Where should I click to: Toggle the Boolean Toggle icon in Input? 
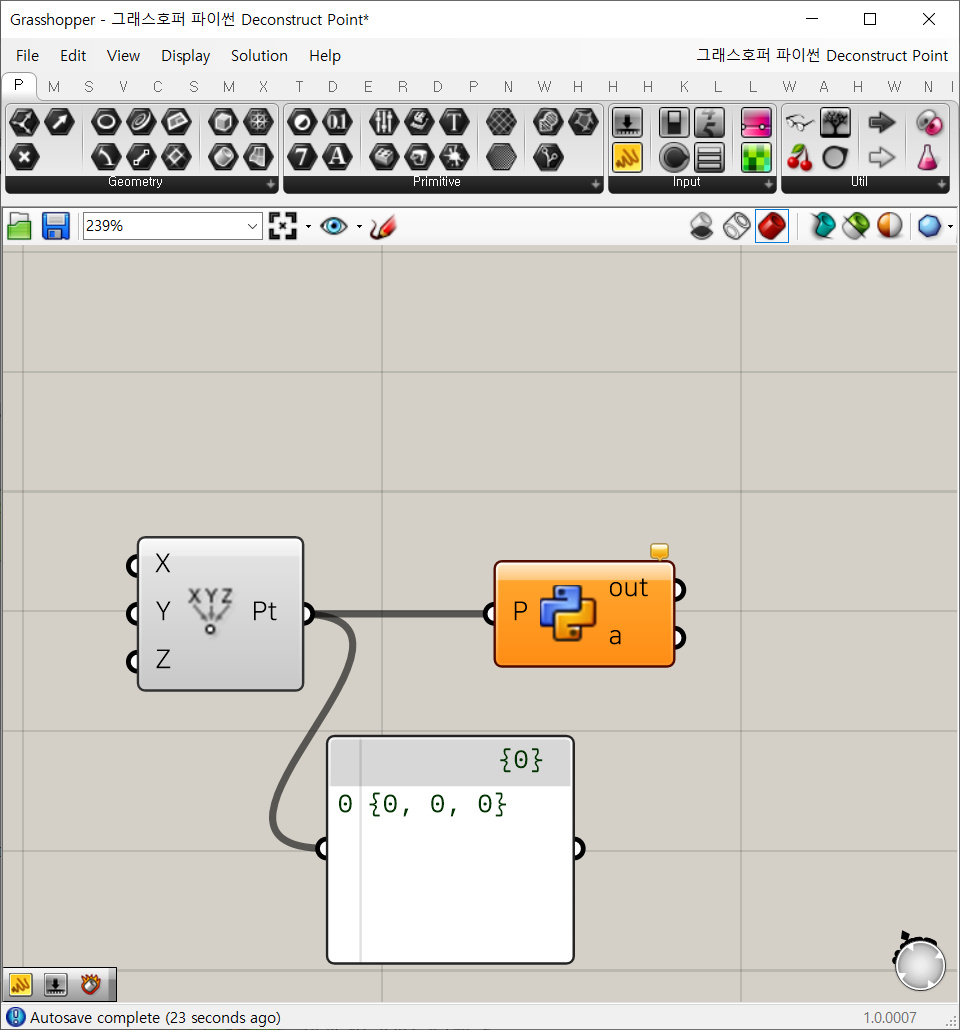(x=674, y=123)
